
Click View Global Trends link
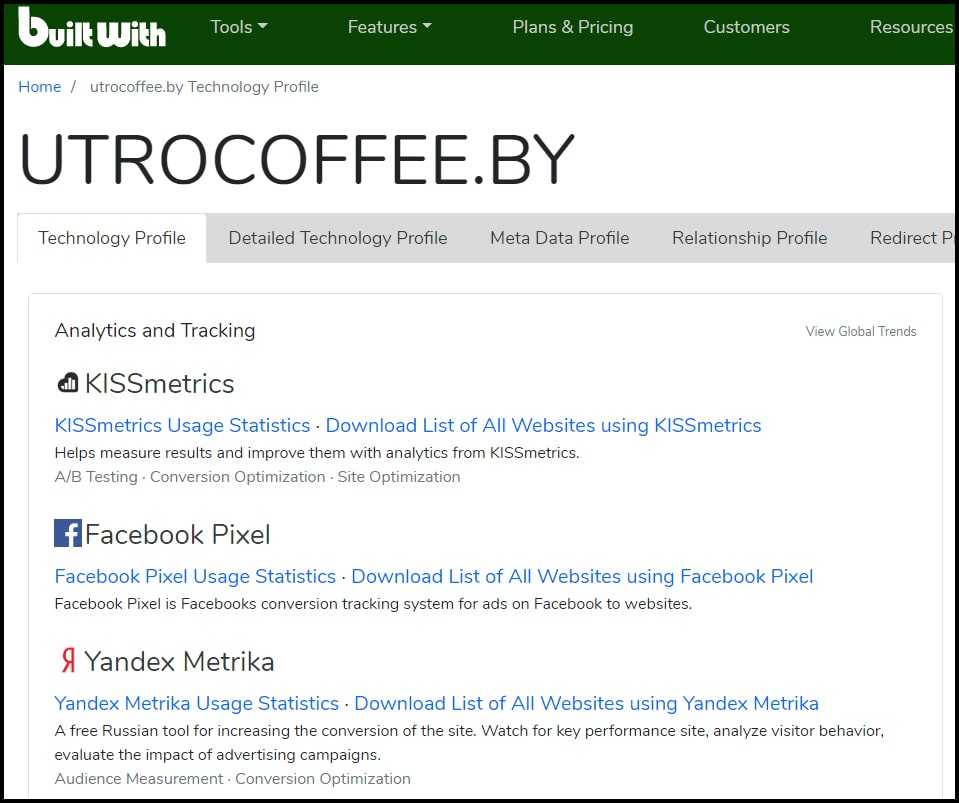(x=860, y=331)
